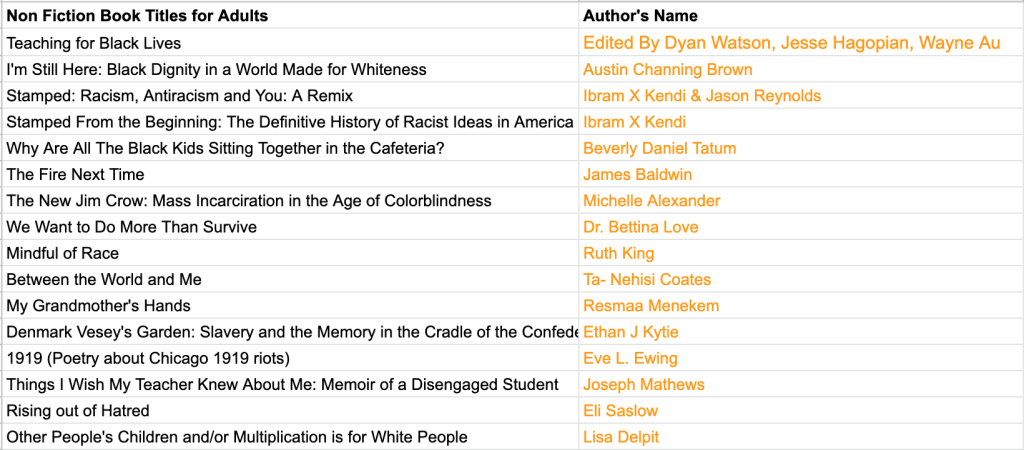
Task: Open the Austin Channing Brown link
Action: pyautogui.click(x=667, y=70)
